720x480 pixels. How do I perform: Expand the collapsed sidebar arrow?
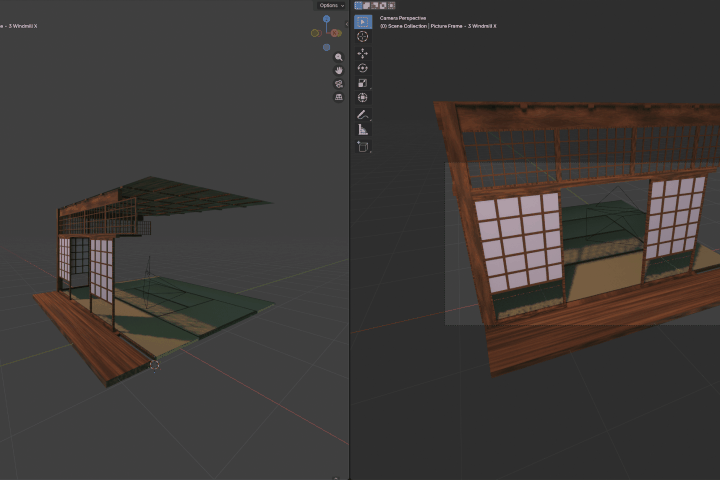tap(347, 24)
